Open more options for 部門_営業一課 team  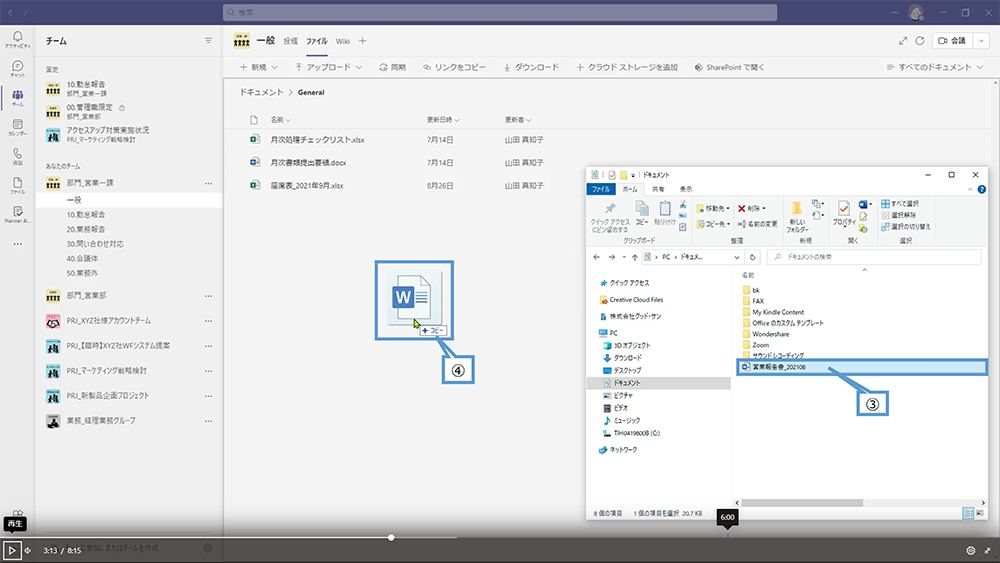tap(208, 184)
